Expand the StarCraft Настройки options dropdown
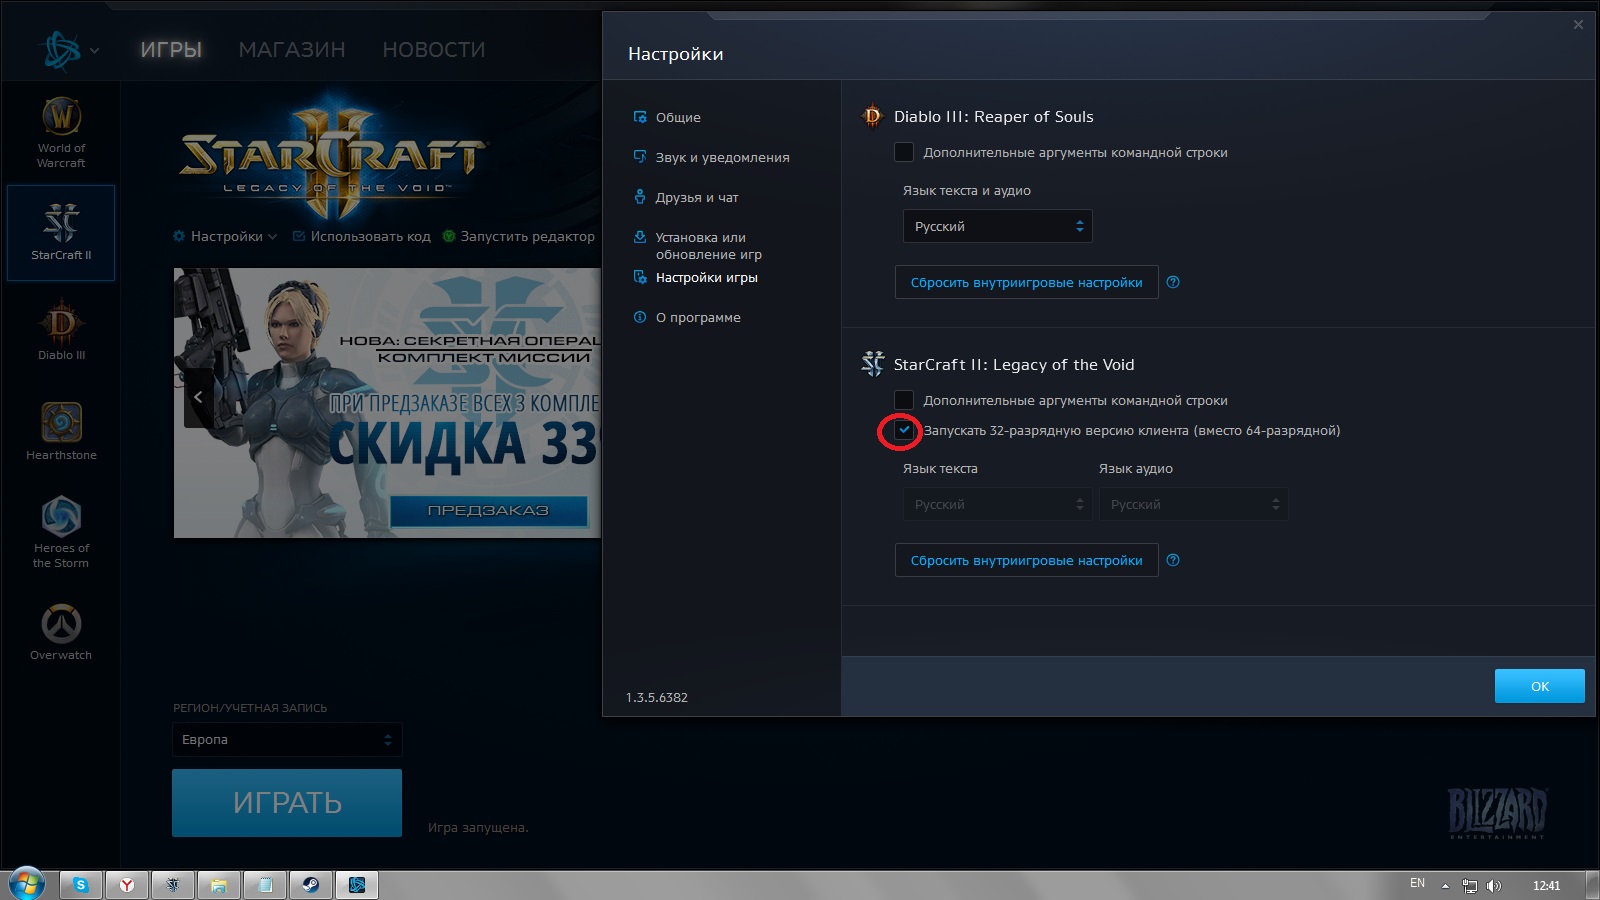This screenshot has height=900, width=1600. coord(225,236)
